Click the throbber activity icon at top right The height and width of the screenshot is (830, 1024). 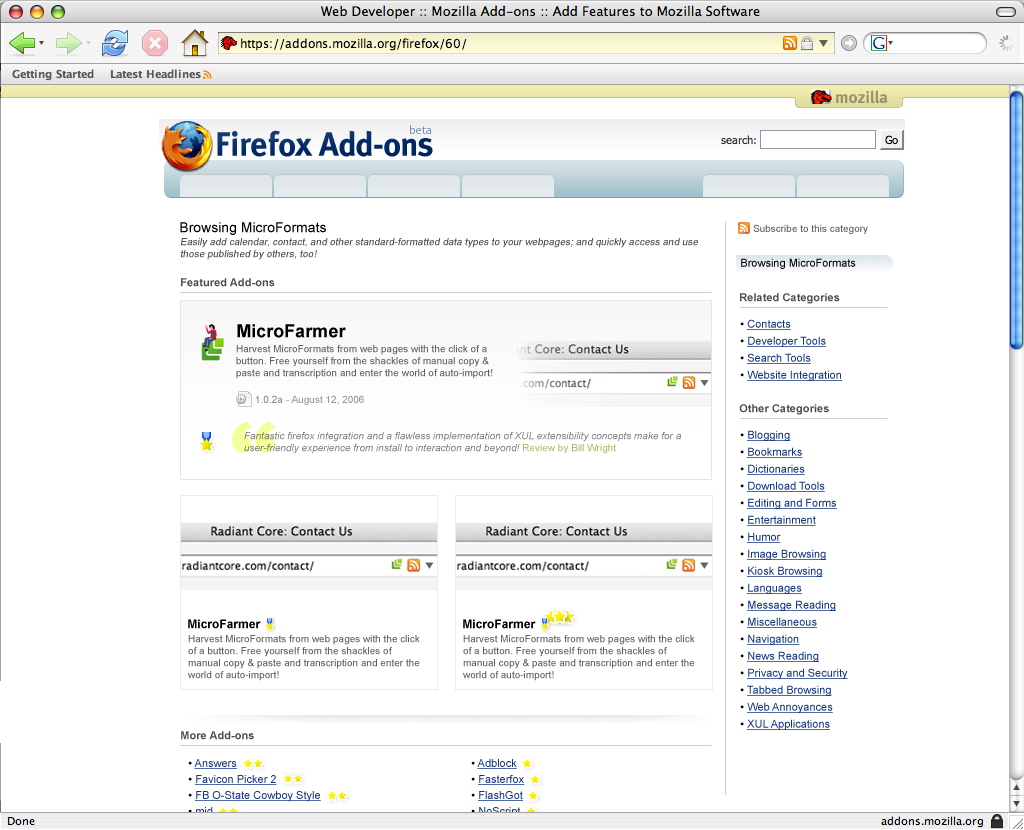click(1006, 43)
